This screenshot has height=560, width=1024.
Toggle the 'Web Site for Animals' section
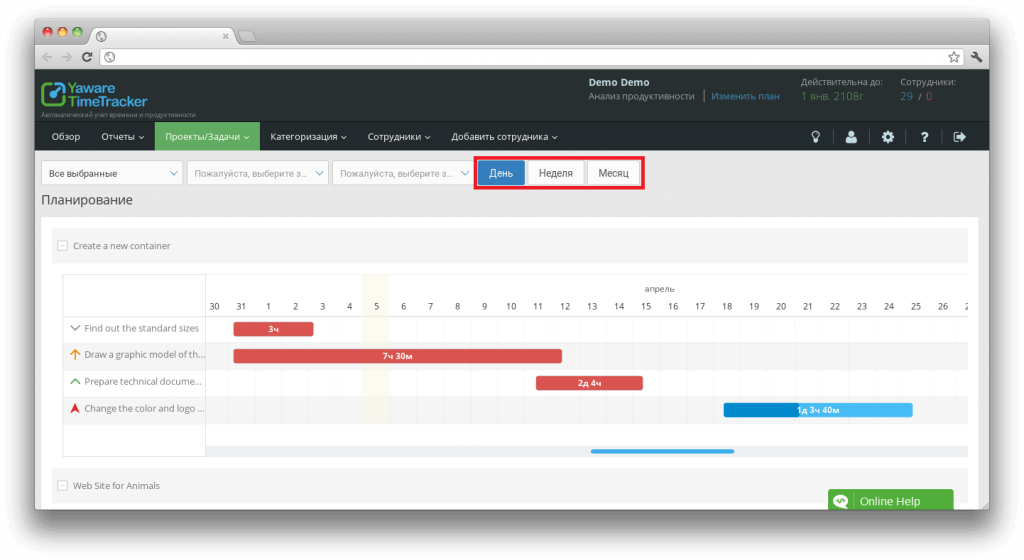63,486
